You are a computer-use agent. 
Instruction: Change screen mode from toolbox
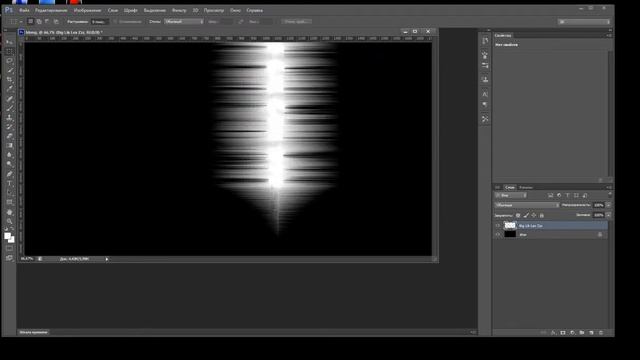pyautogui.click(x=9, y=258)
